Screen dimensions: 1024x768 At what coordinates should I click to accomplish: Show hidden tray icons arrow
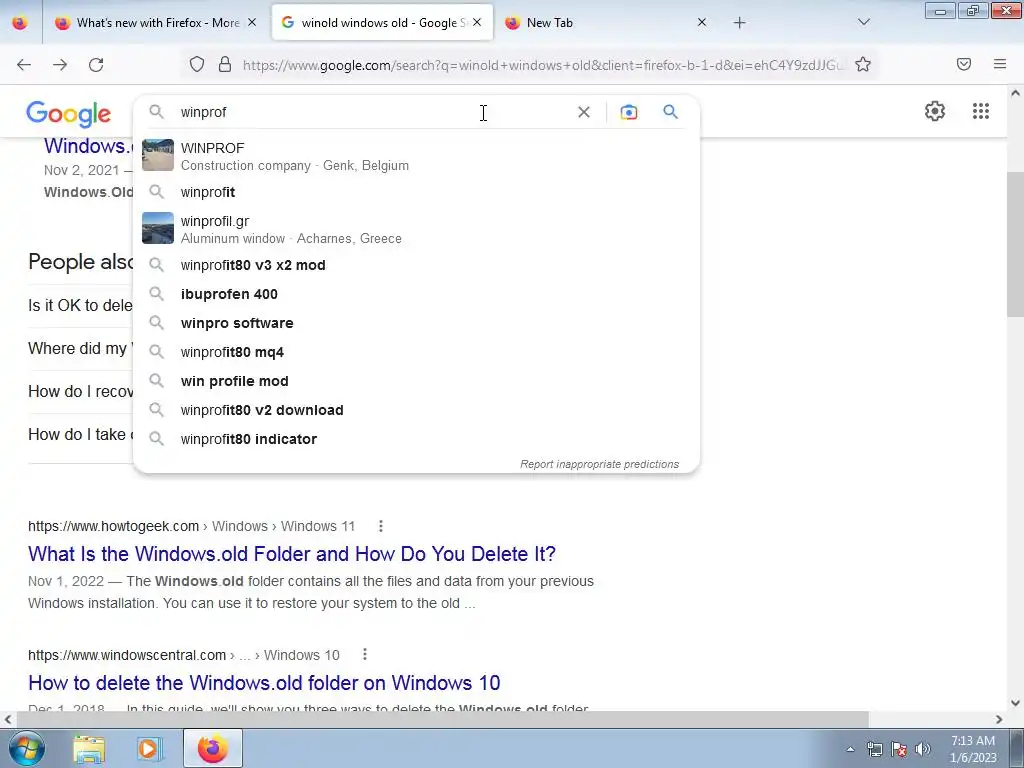pos(850,749)
